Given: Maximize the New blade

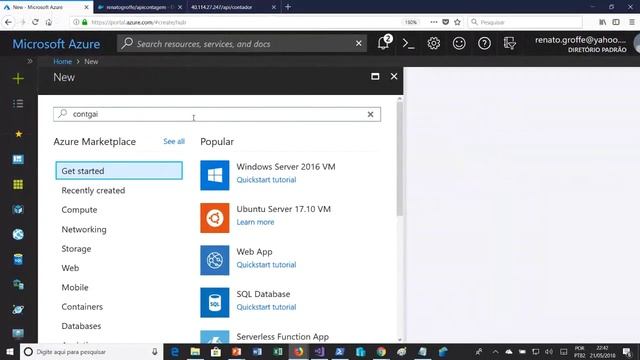Looking at the screenshot, I should pos(375,76).
